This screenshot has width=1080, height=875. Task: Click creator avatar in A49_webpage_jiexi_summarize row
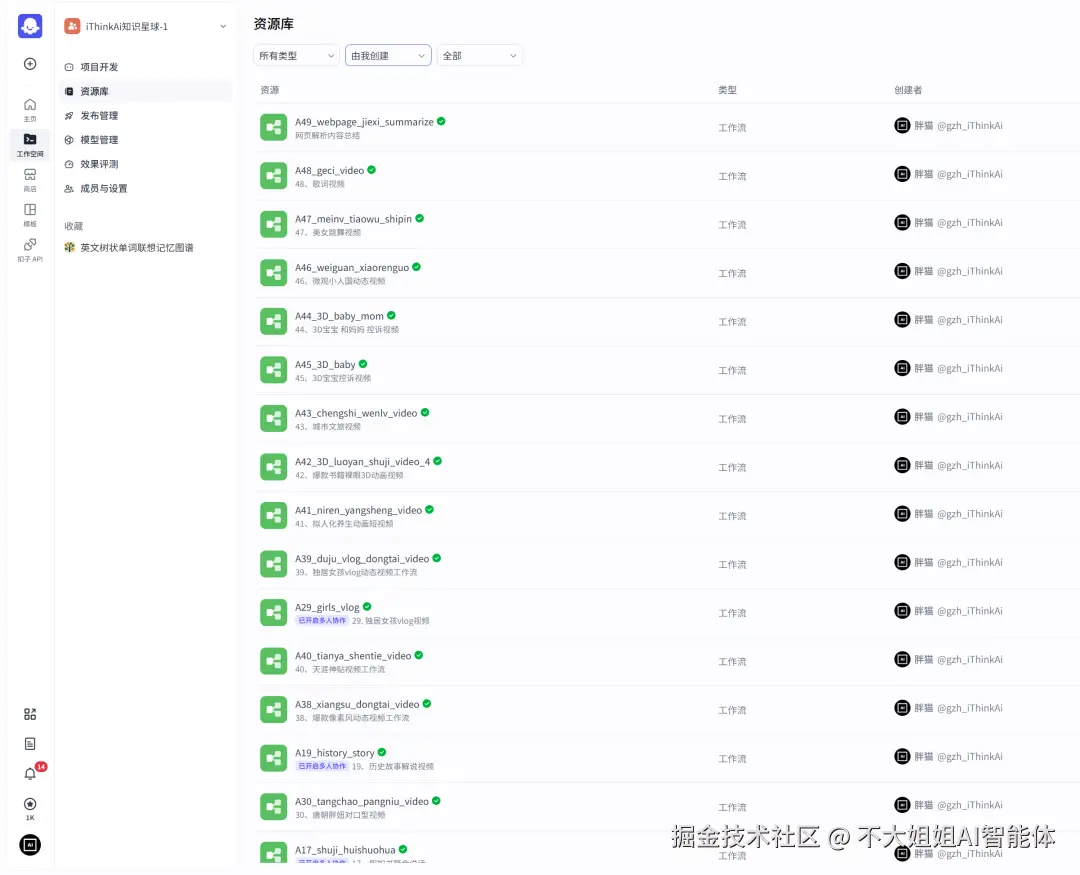click(902, 125)
